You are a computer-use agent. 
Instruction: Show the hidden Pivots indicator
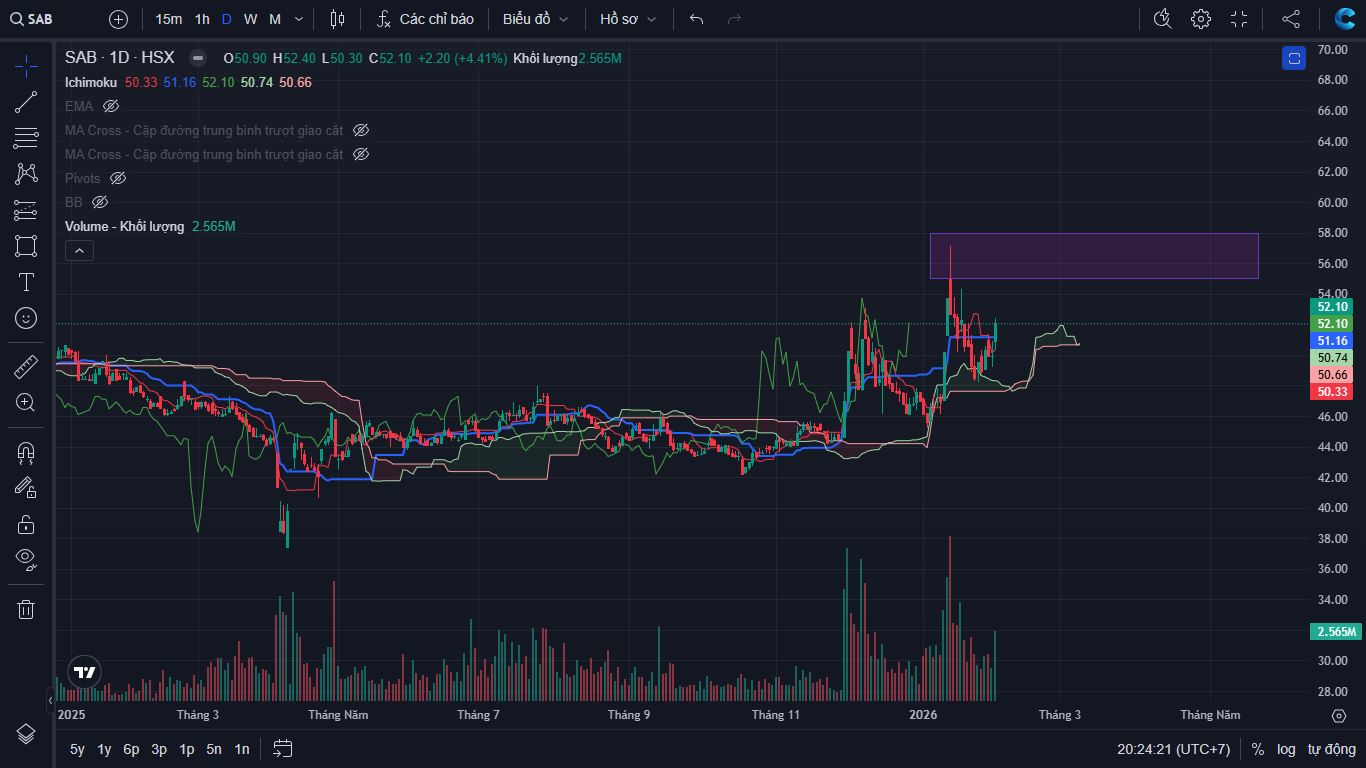pos(118,178)
